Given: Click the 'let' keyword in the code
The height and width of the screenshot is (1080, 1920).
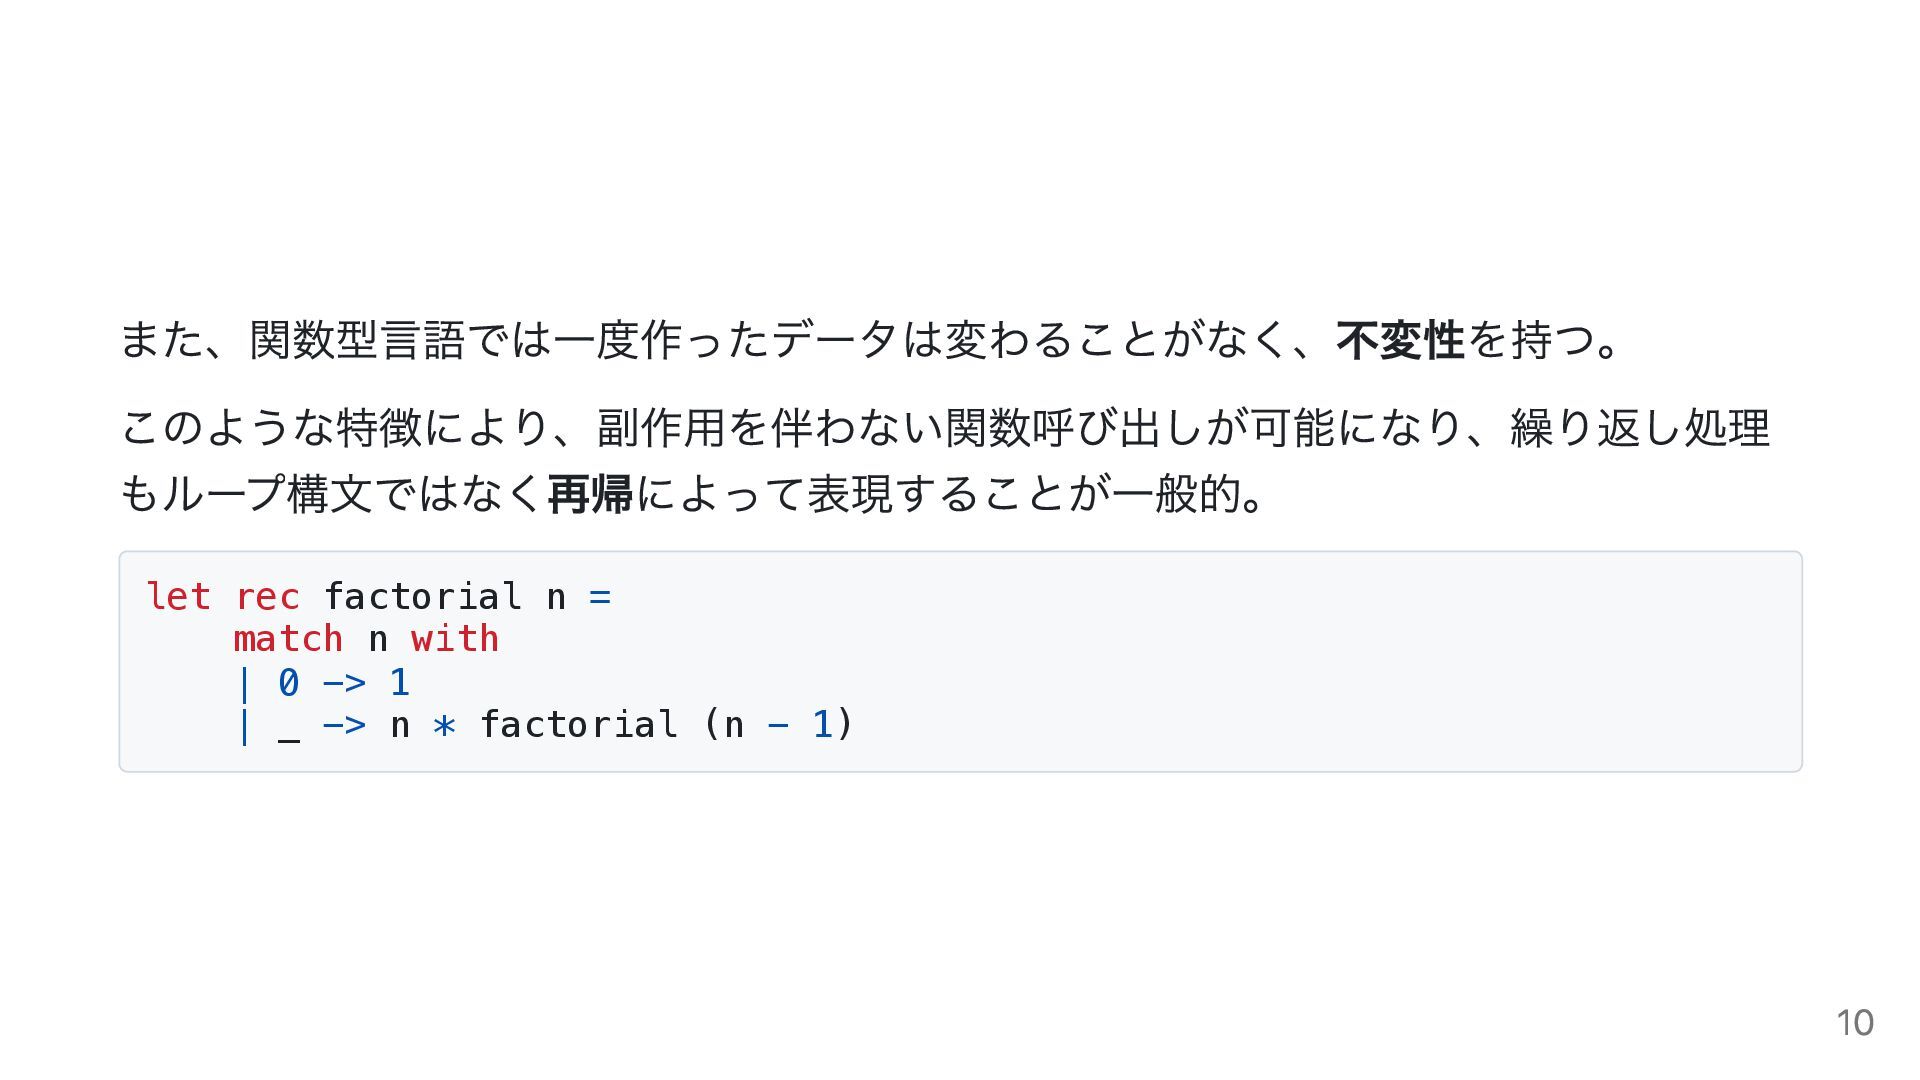Looking at the screenshot, I should point(178,597).
